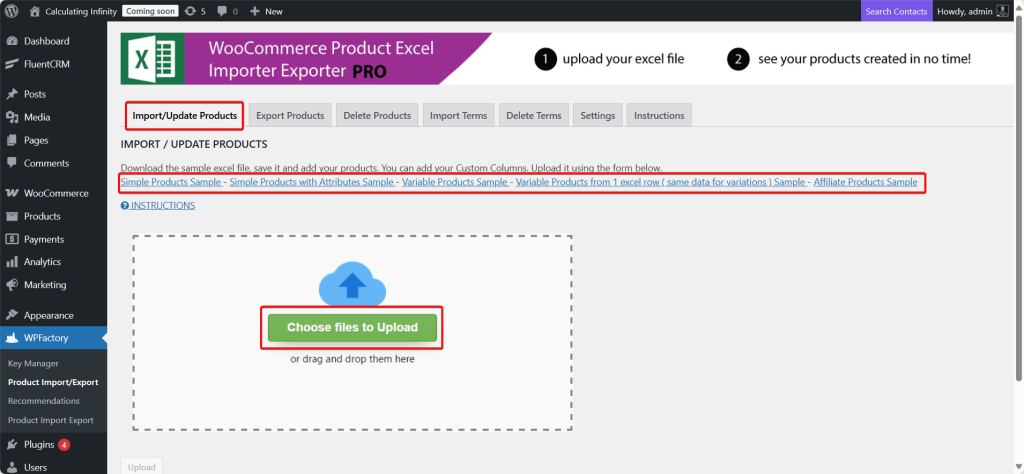Image resolution: width=1024 pixels, height=474 pixels.
Task: Click the Pages icon in sidebar
Action: (12, 140)
